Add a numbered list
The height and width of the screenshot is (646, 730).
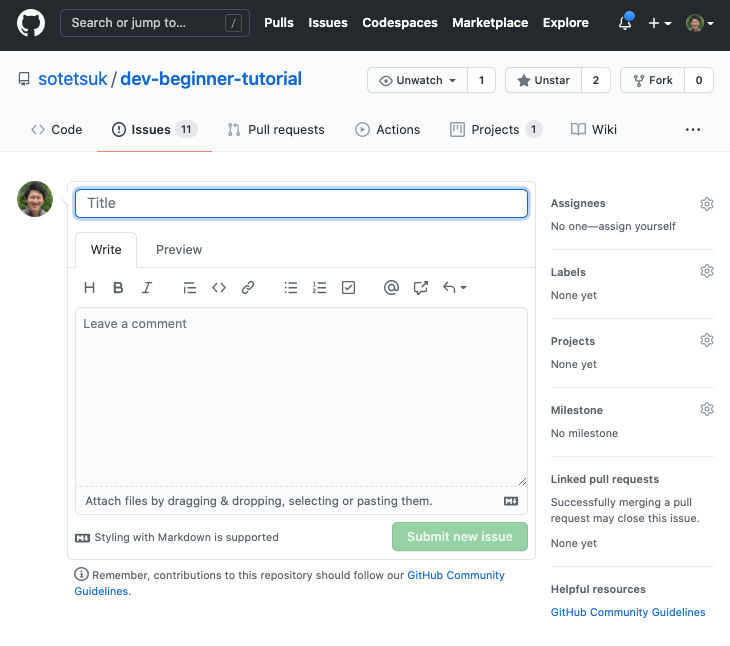(319, 288)
